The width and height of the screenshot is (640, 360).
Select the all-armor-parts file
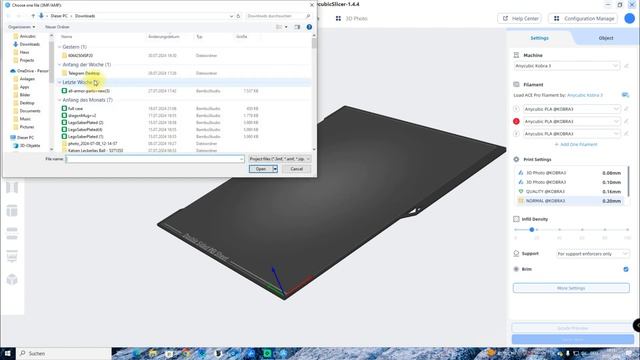(x=89, y=91)
